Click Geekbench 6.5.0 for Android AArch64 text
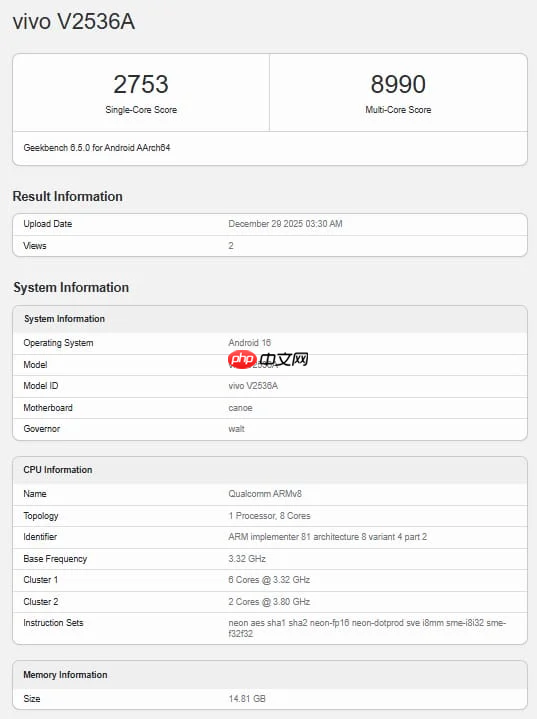This screenshot has height=719, width=537. pos(97,148)
